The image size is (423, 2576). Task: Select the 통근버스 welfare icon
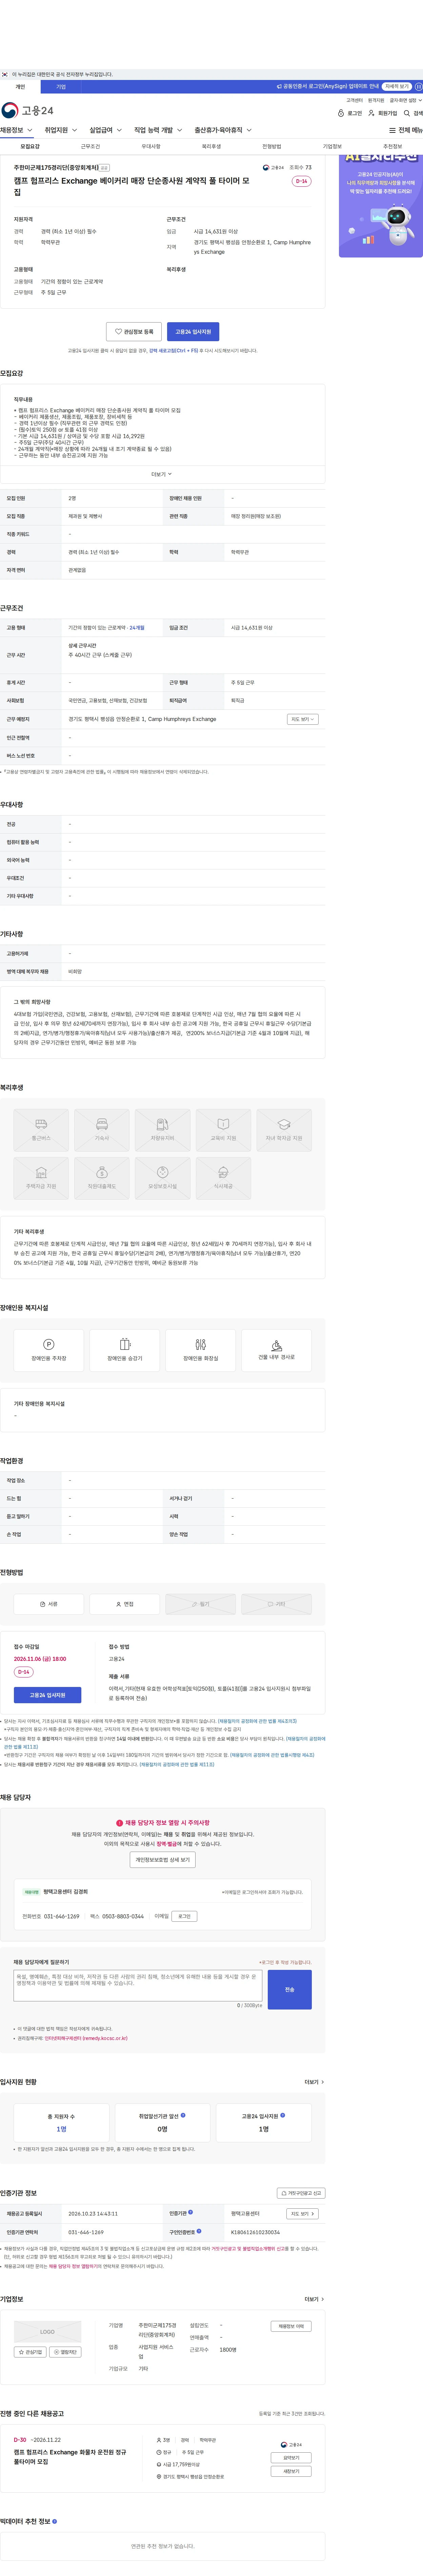click(x=41, y=1130)
